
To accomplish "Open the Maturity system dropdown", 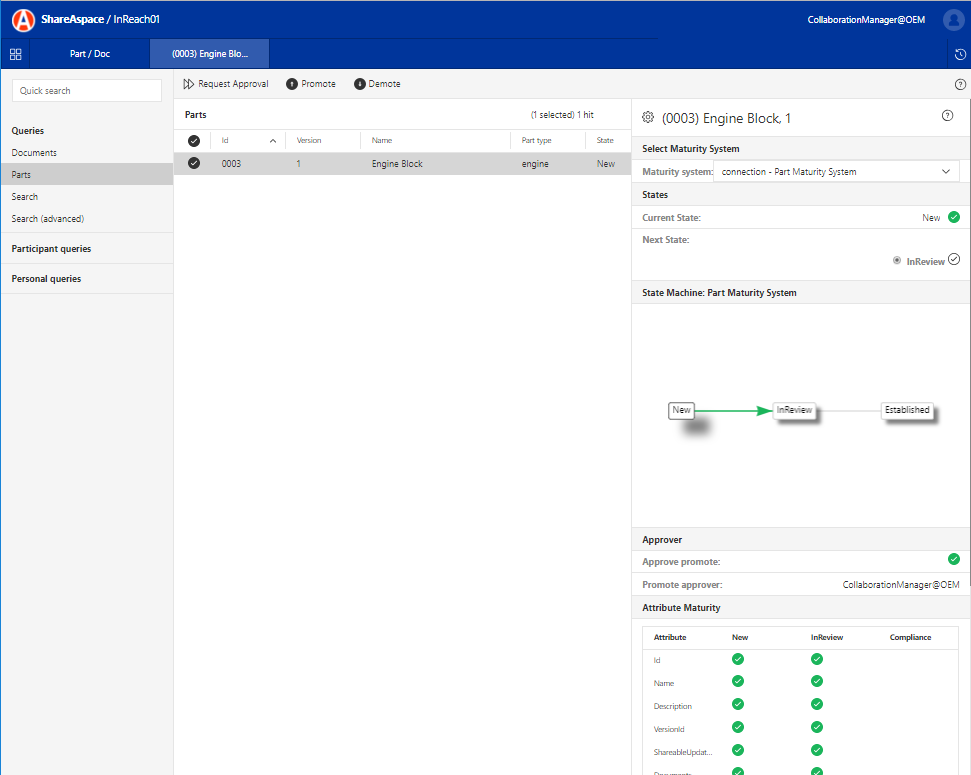I will pos(836,172).
